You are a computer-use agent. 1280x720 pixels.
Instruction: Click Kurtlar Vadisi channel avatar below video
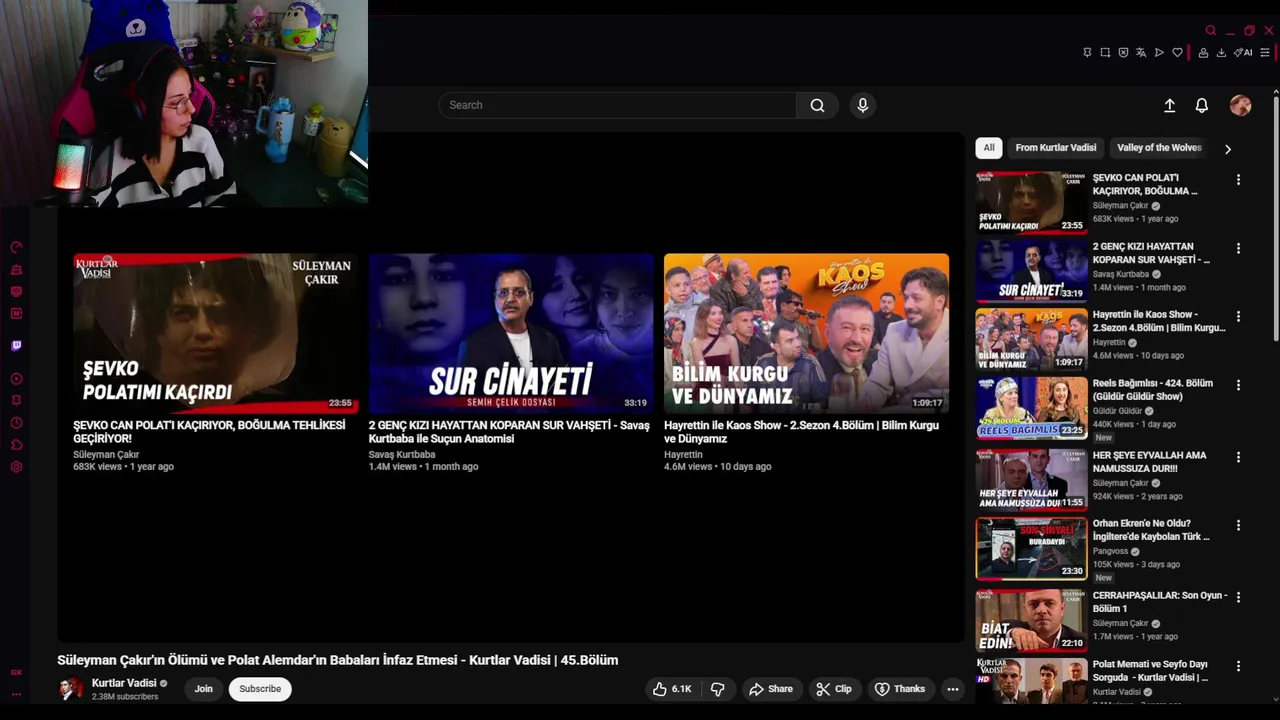coord(70,689)
